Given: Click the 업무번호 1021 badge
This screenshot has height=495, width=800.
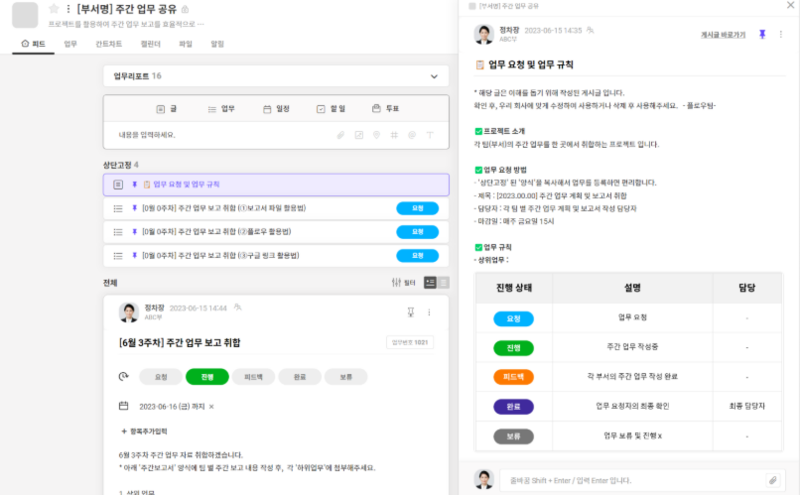Looking at the screenshot, I should tap(410, 342).
